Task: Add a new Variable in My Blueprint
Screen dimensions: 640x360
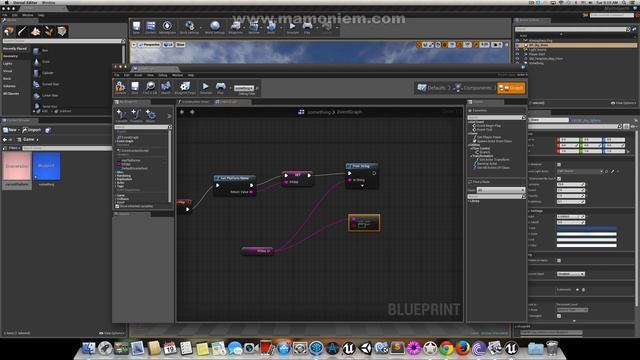Action: 121,116
